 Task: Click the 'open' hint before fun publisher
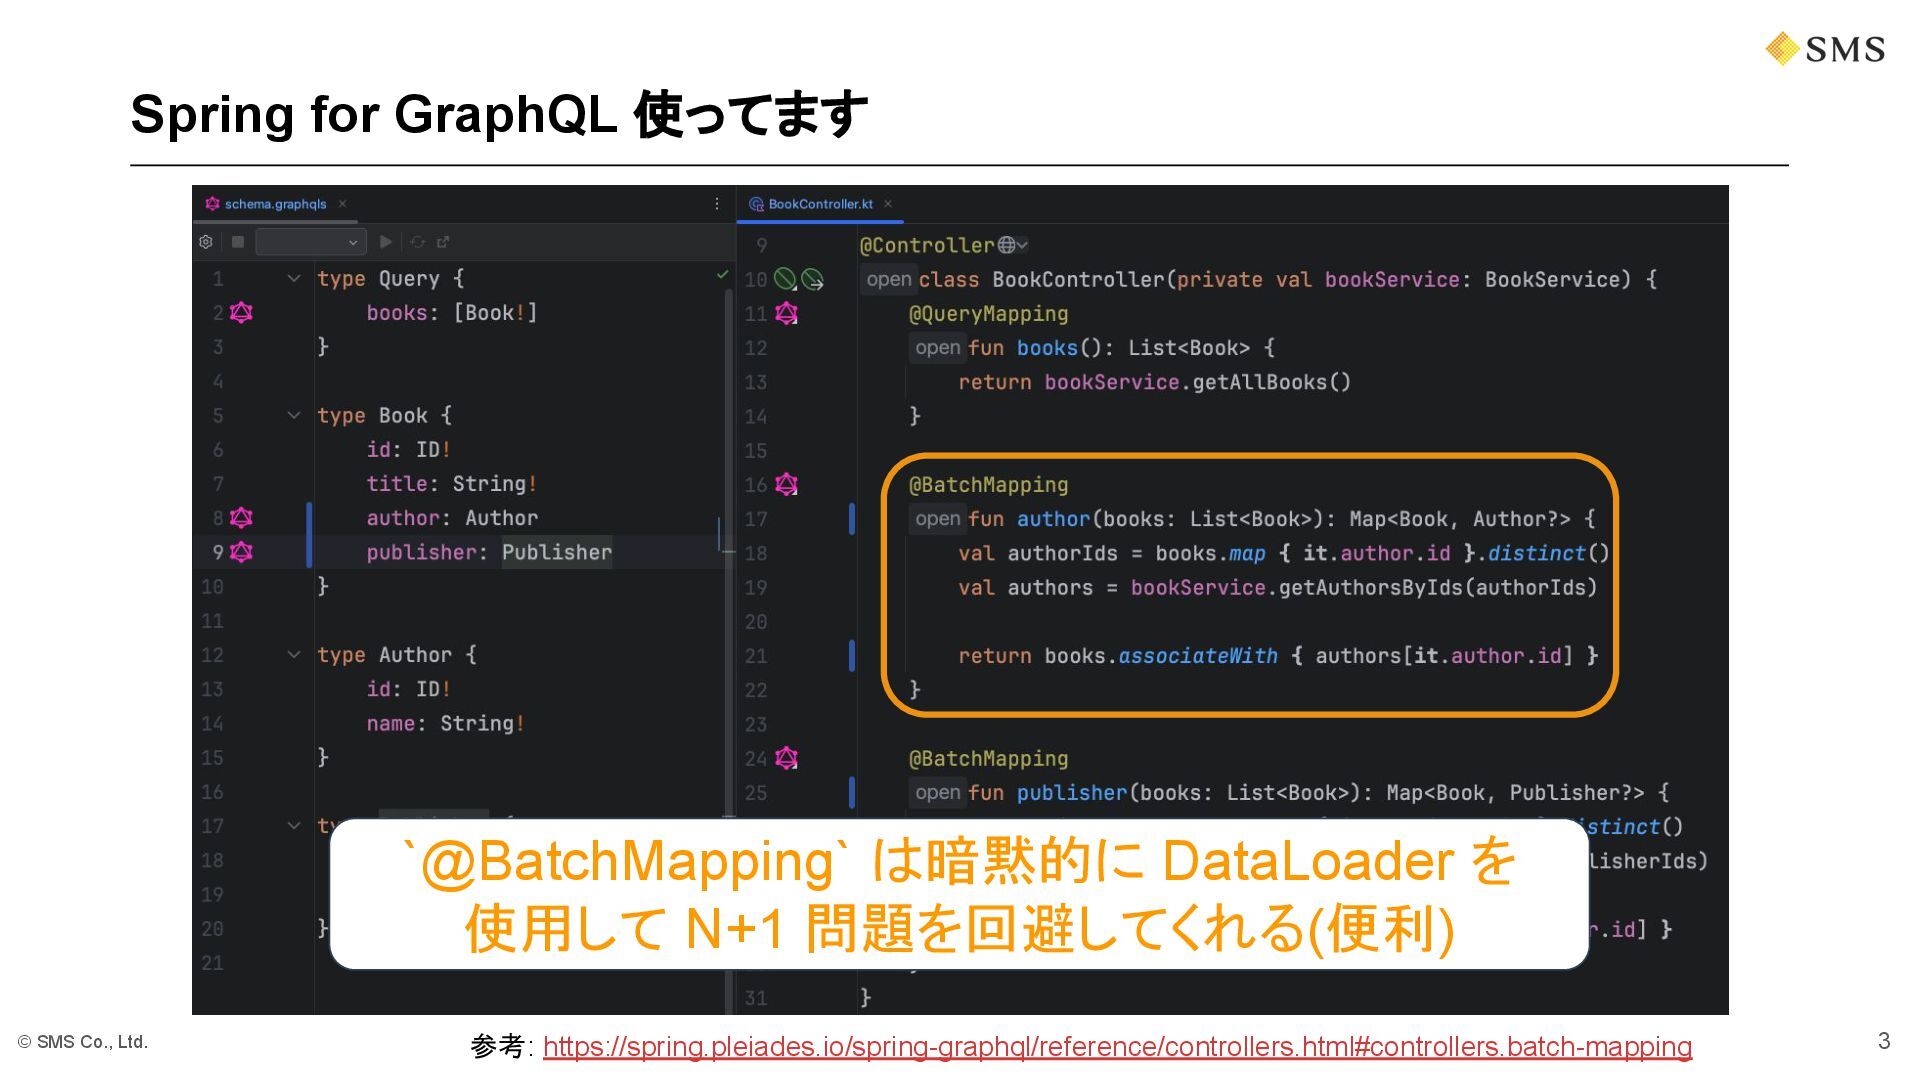(x=937, y=793)
